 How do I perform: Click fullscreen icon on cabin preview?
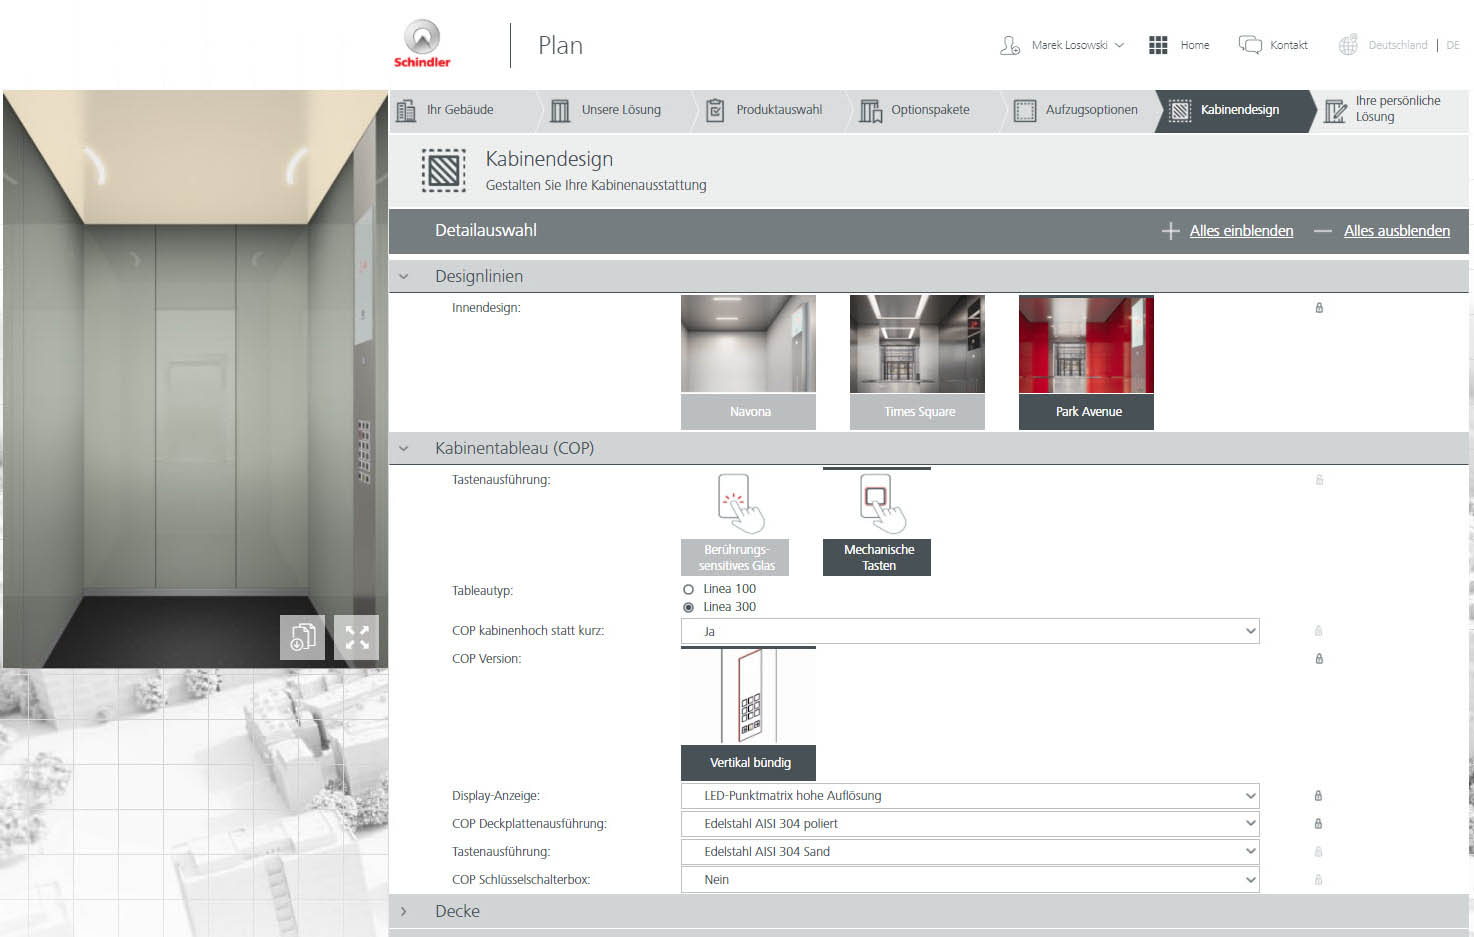pyautogui.click(x=356, y=637)
